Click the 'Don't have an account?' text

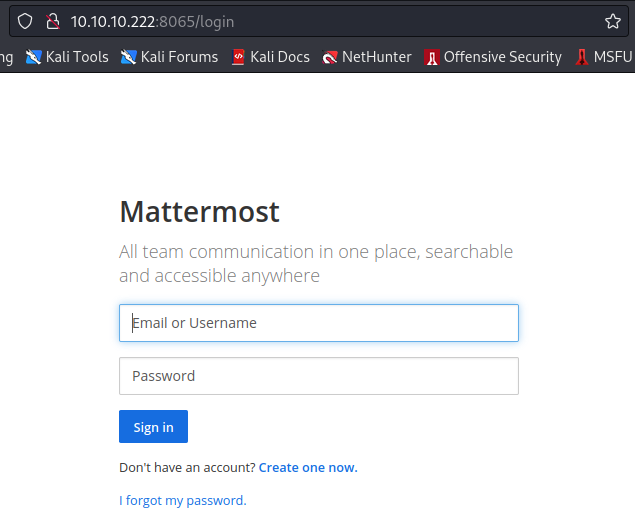[187, 467]
